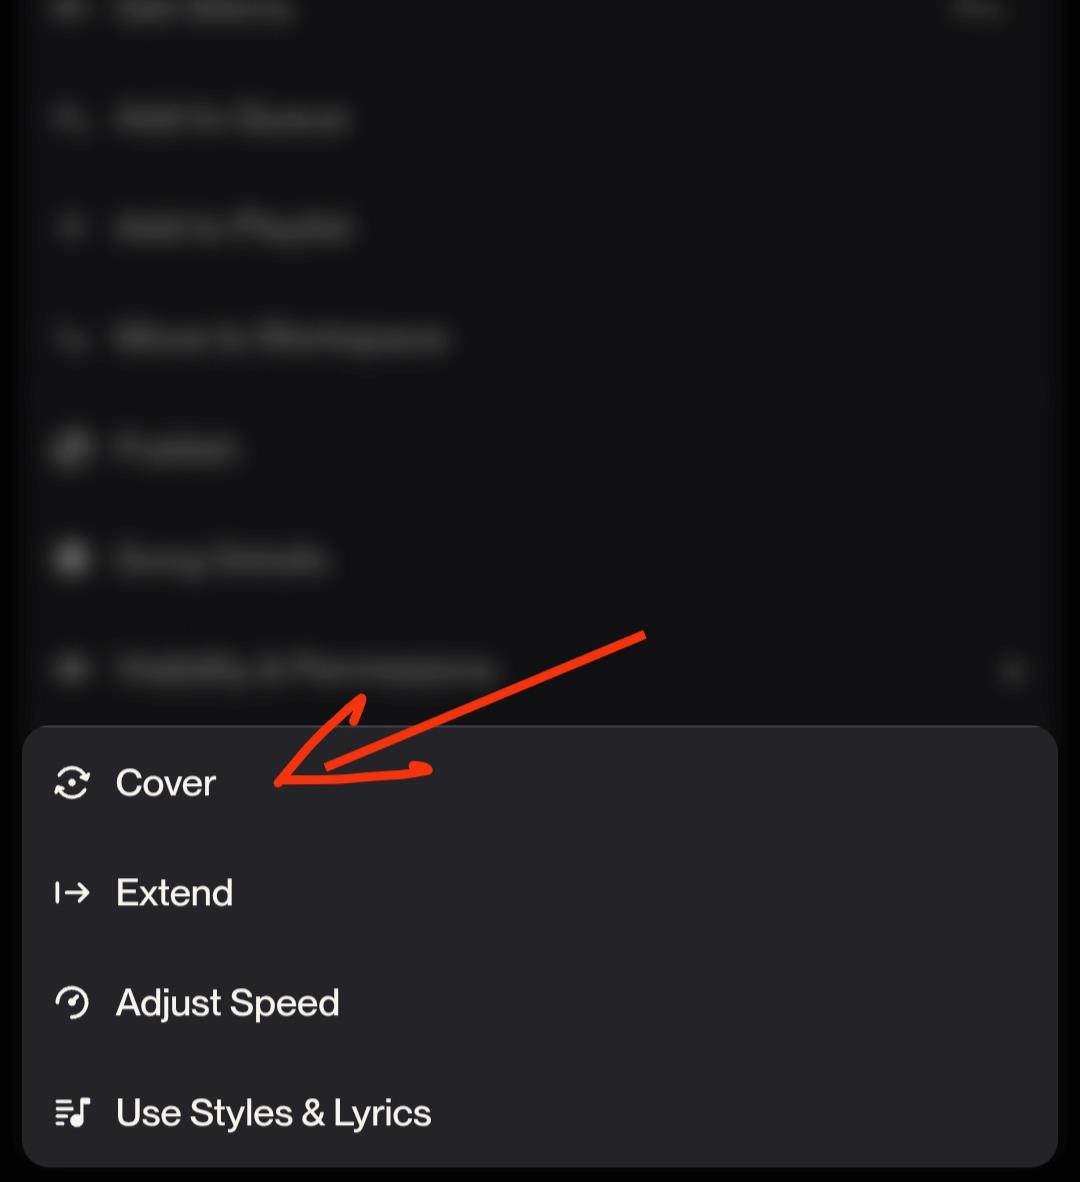Pick the blurred Add to Playlist label

click(234, 228)
